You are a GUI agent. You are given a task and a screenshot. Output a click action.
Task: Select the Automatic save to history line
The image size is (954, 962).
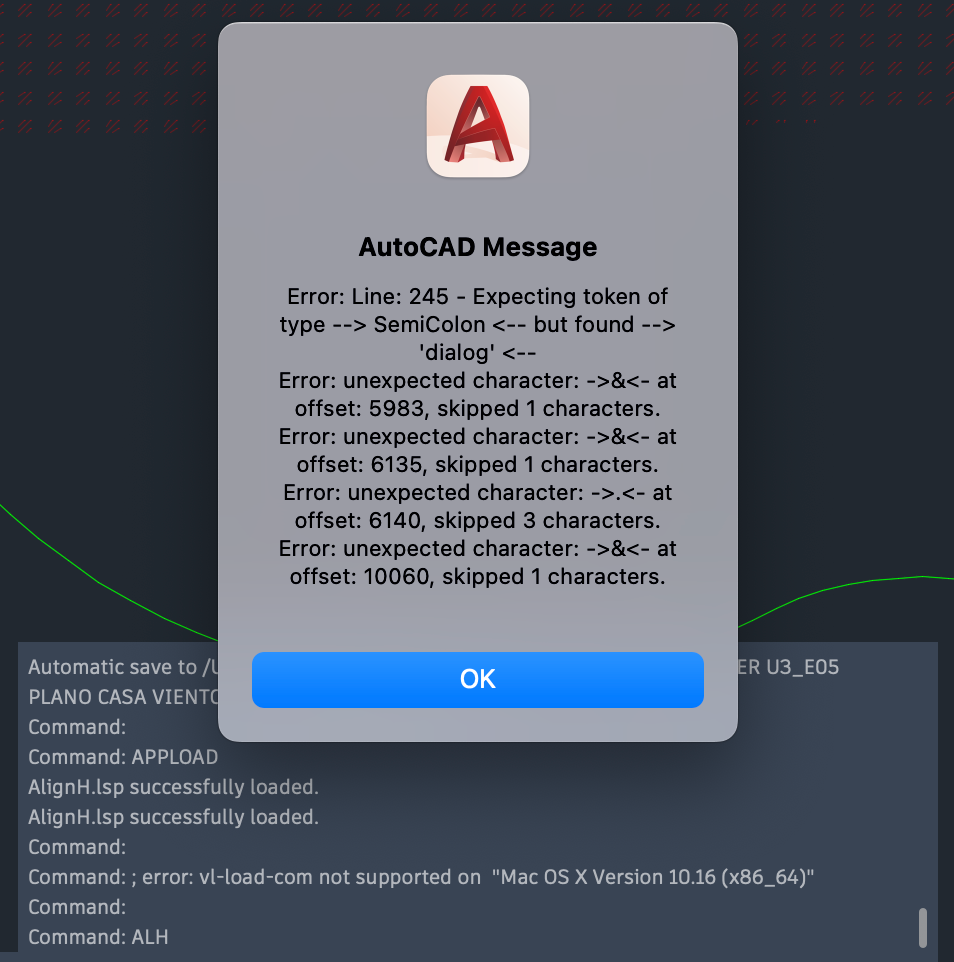point(123,667)
